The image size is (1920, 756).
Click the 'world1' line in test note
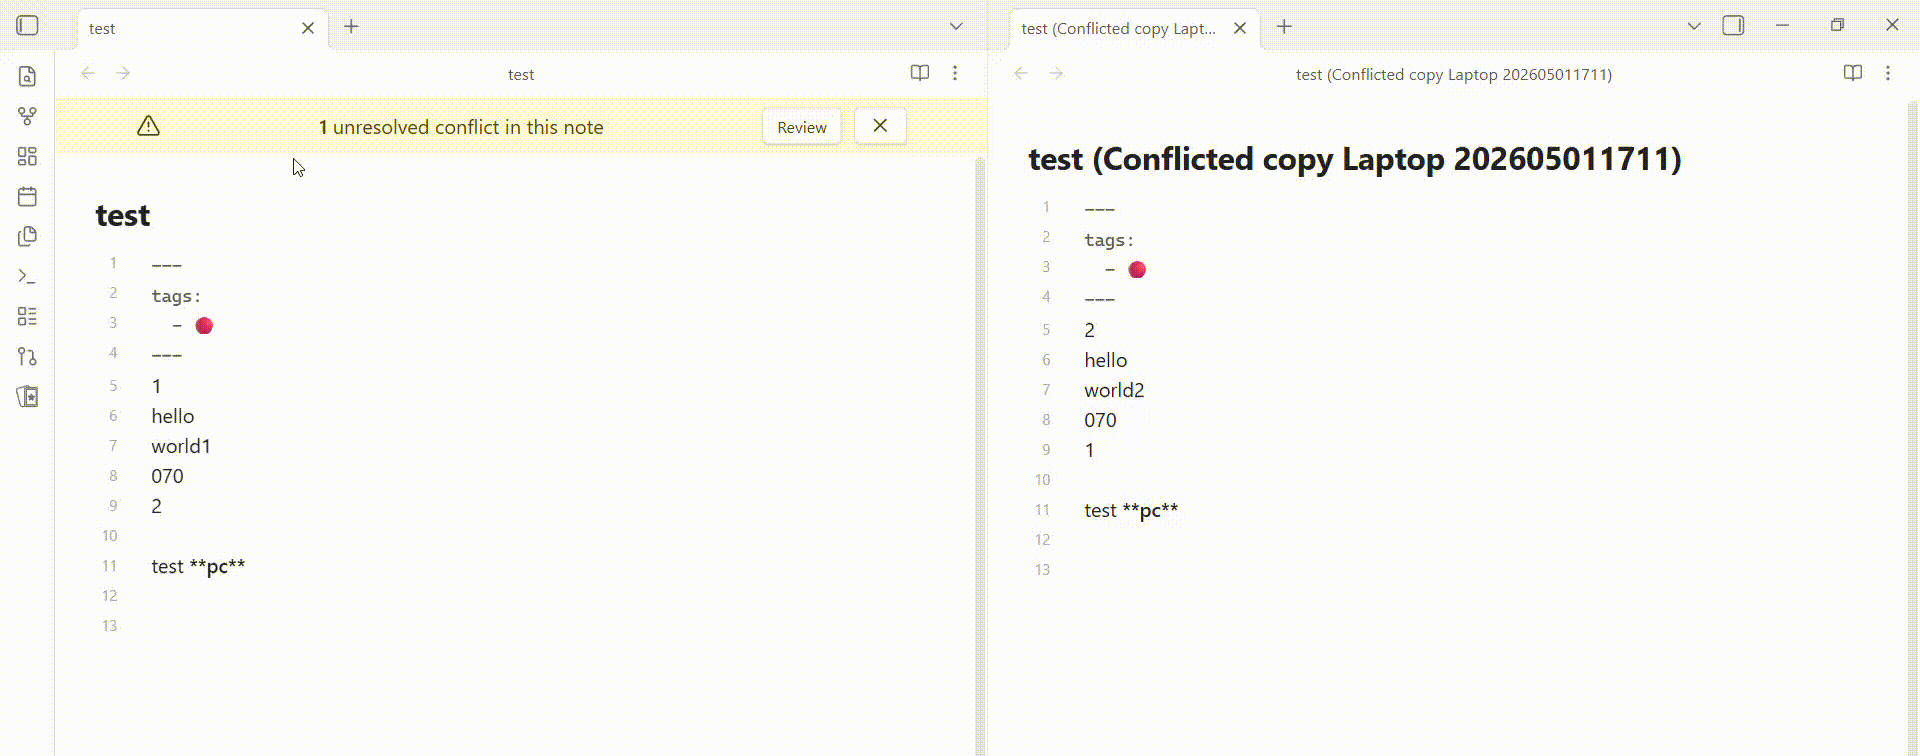pos(181,446)
